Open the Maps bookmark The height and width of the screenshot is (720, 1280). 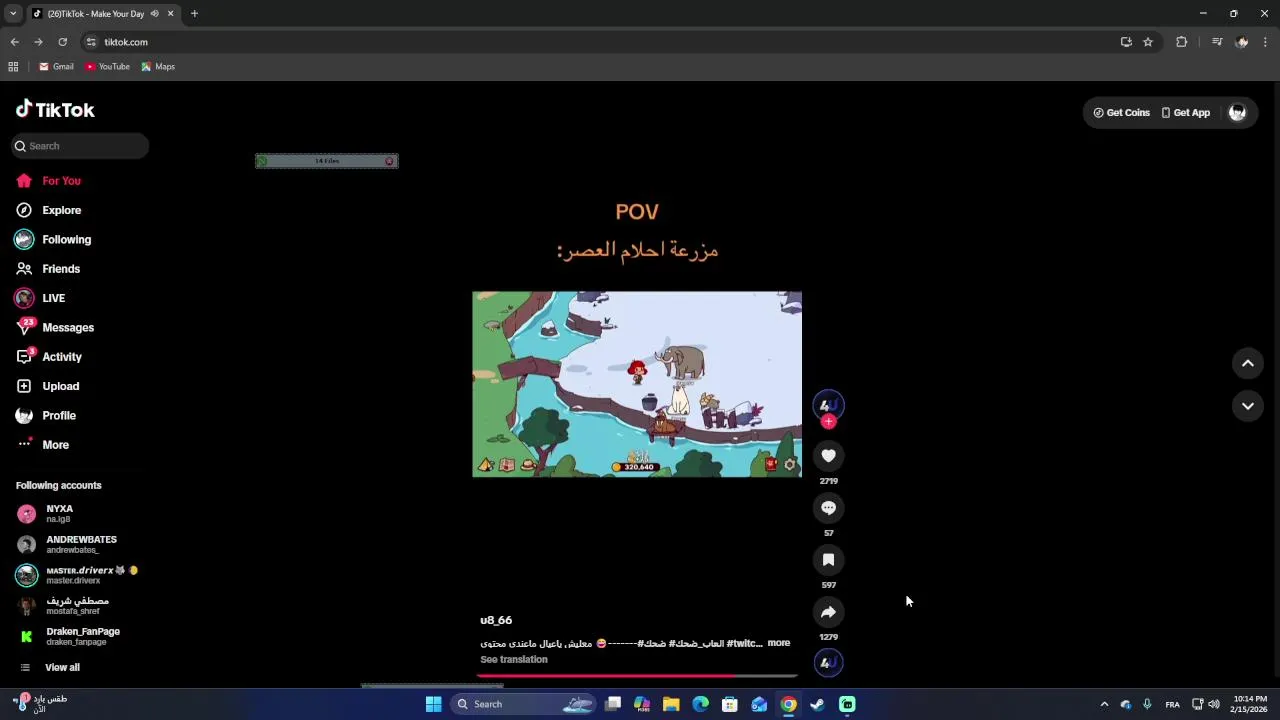(x=158, y=67)
